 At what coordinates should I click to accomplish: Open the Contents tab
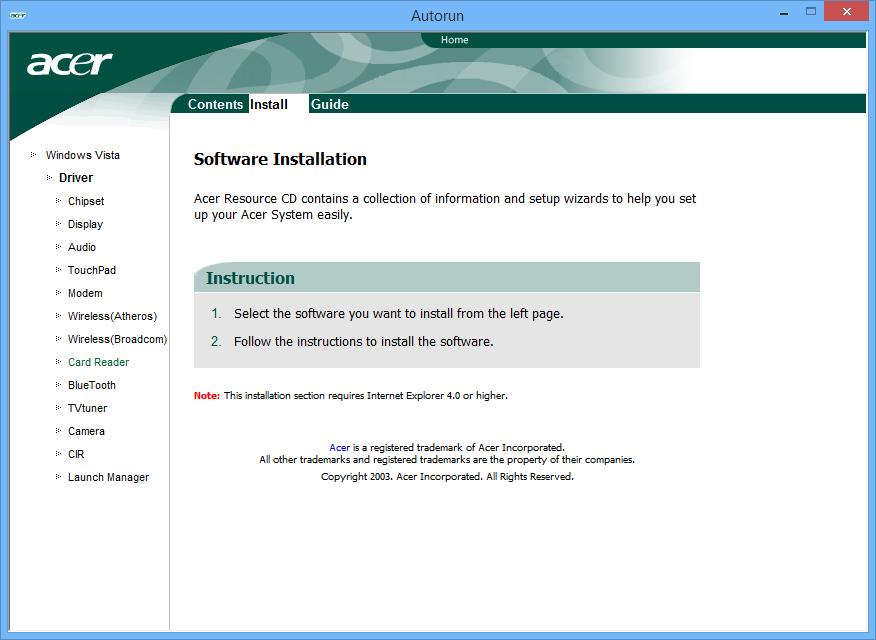pos(215,104)
